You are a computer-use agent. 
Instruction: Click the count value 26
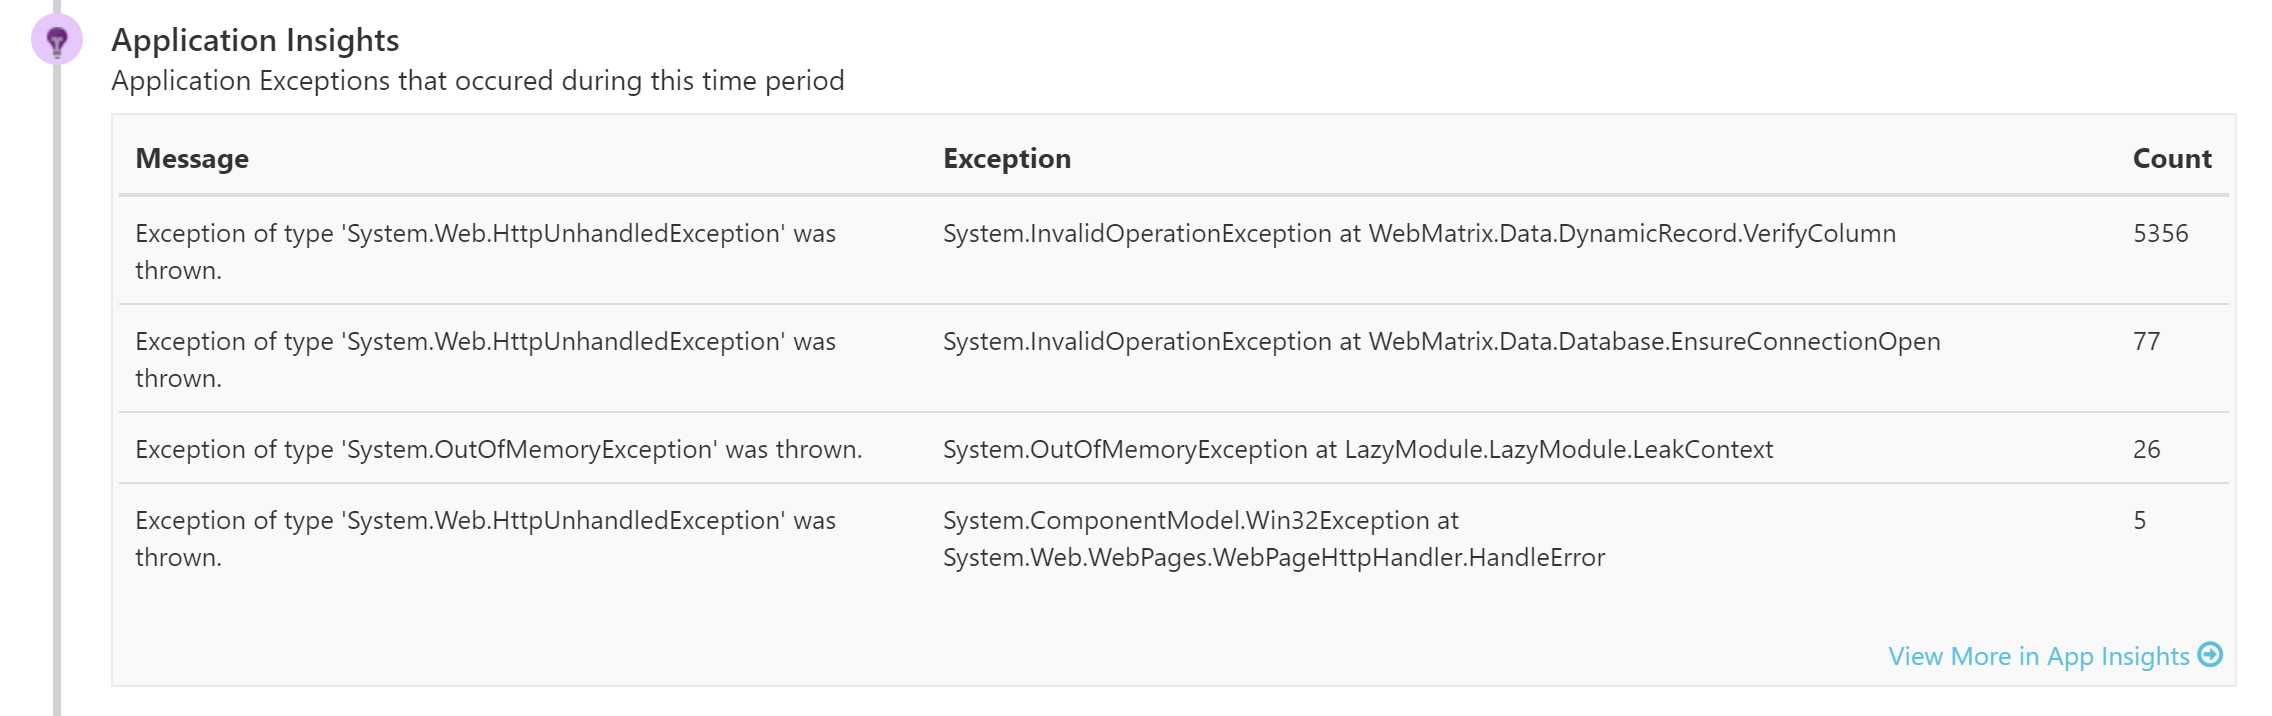[x=2146, y=450]
